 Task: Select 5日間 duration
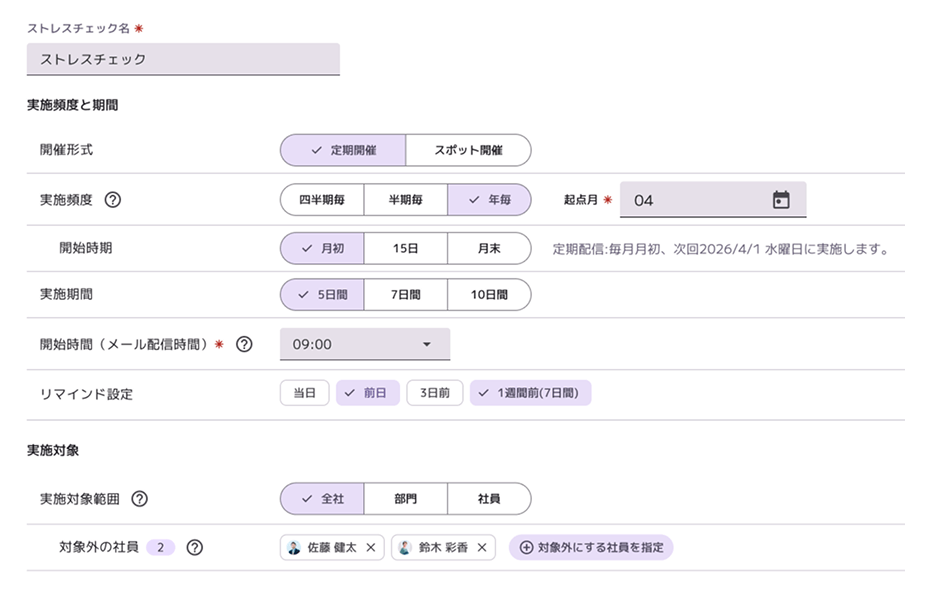pyautogui.click(x=322, y=295)
